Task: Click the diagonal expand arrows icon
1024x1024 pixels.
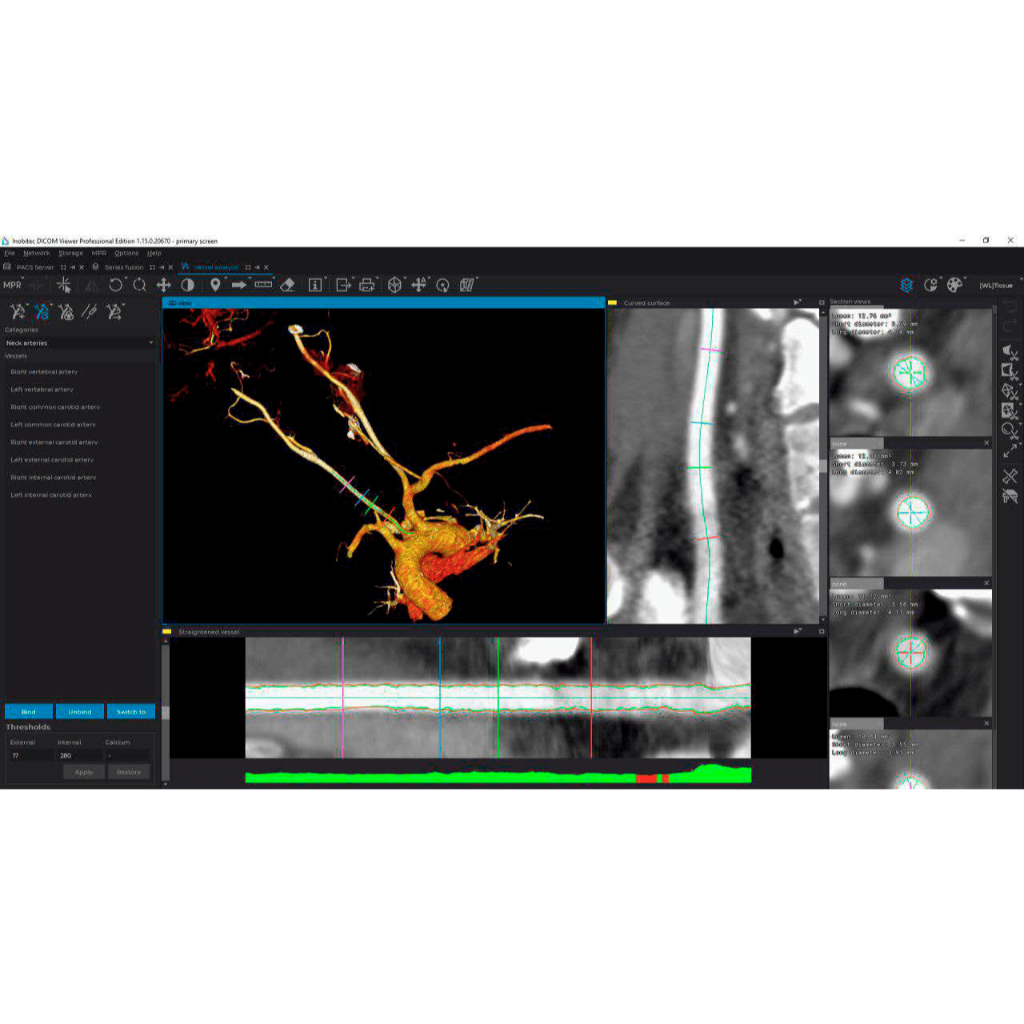Action: click(x=1010, y=451)
